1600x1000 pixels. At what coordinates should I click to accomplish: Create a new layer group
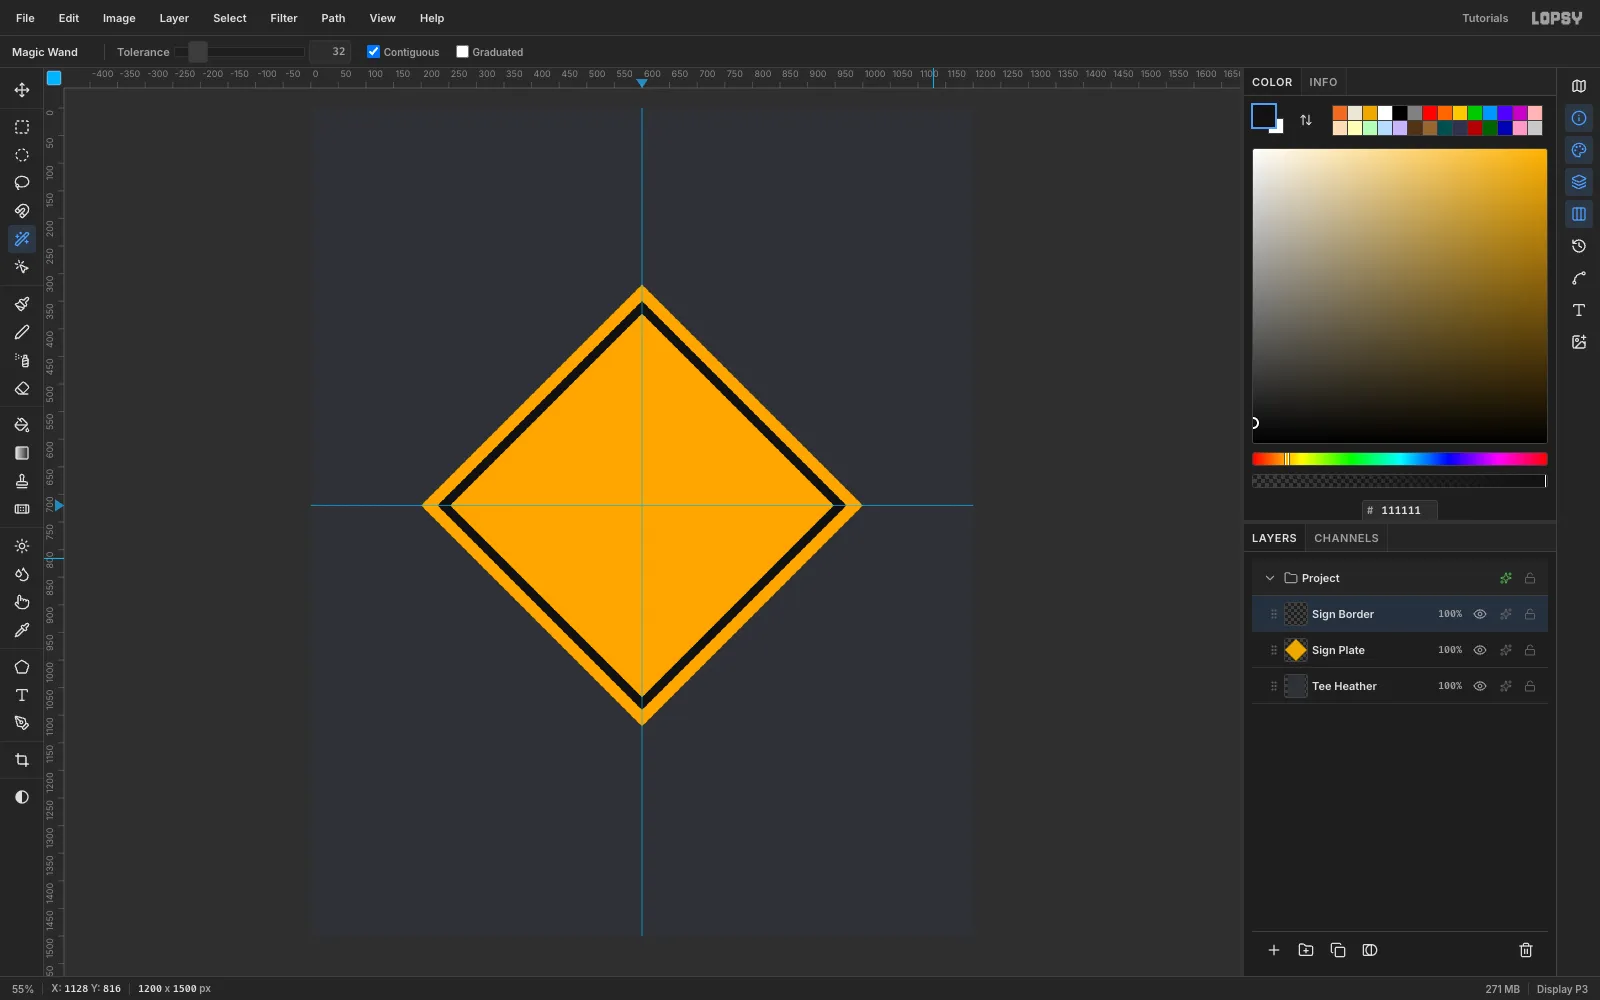(x=1306, y=950)
